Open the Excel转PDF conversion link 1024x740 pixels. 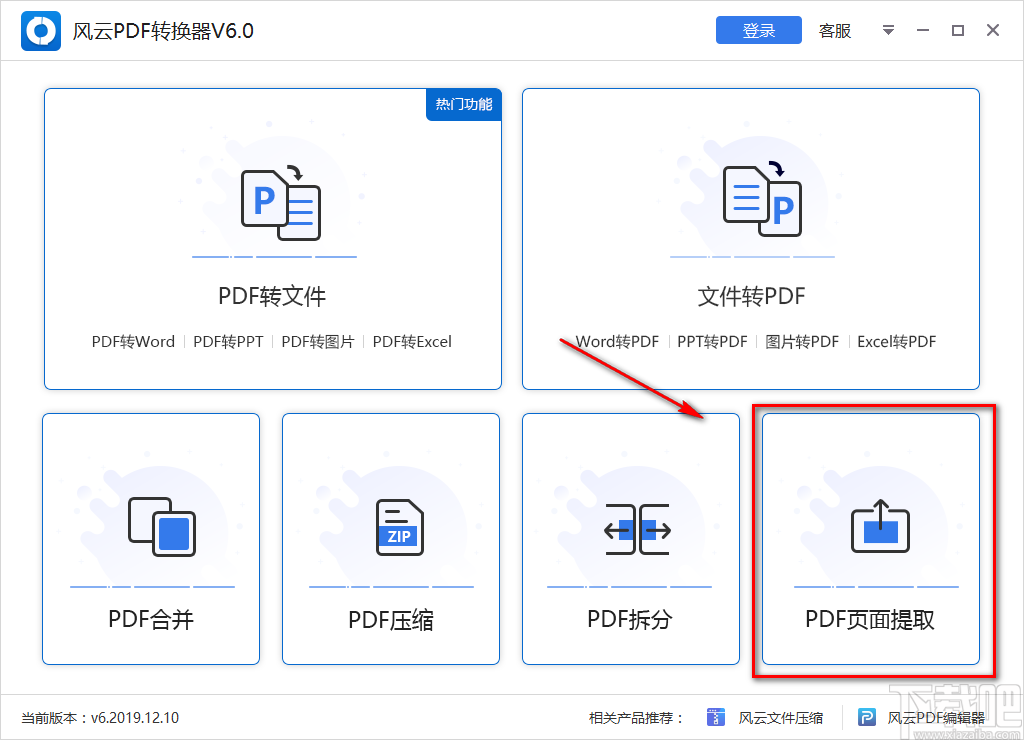coord(896,341)
